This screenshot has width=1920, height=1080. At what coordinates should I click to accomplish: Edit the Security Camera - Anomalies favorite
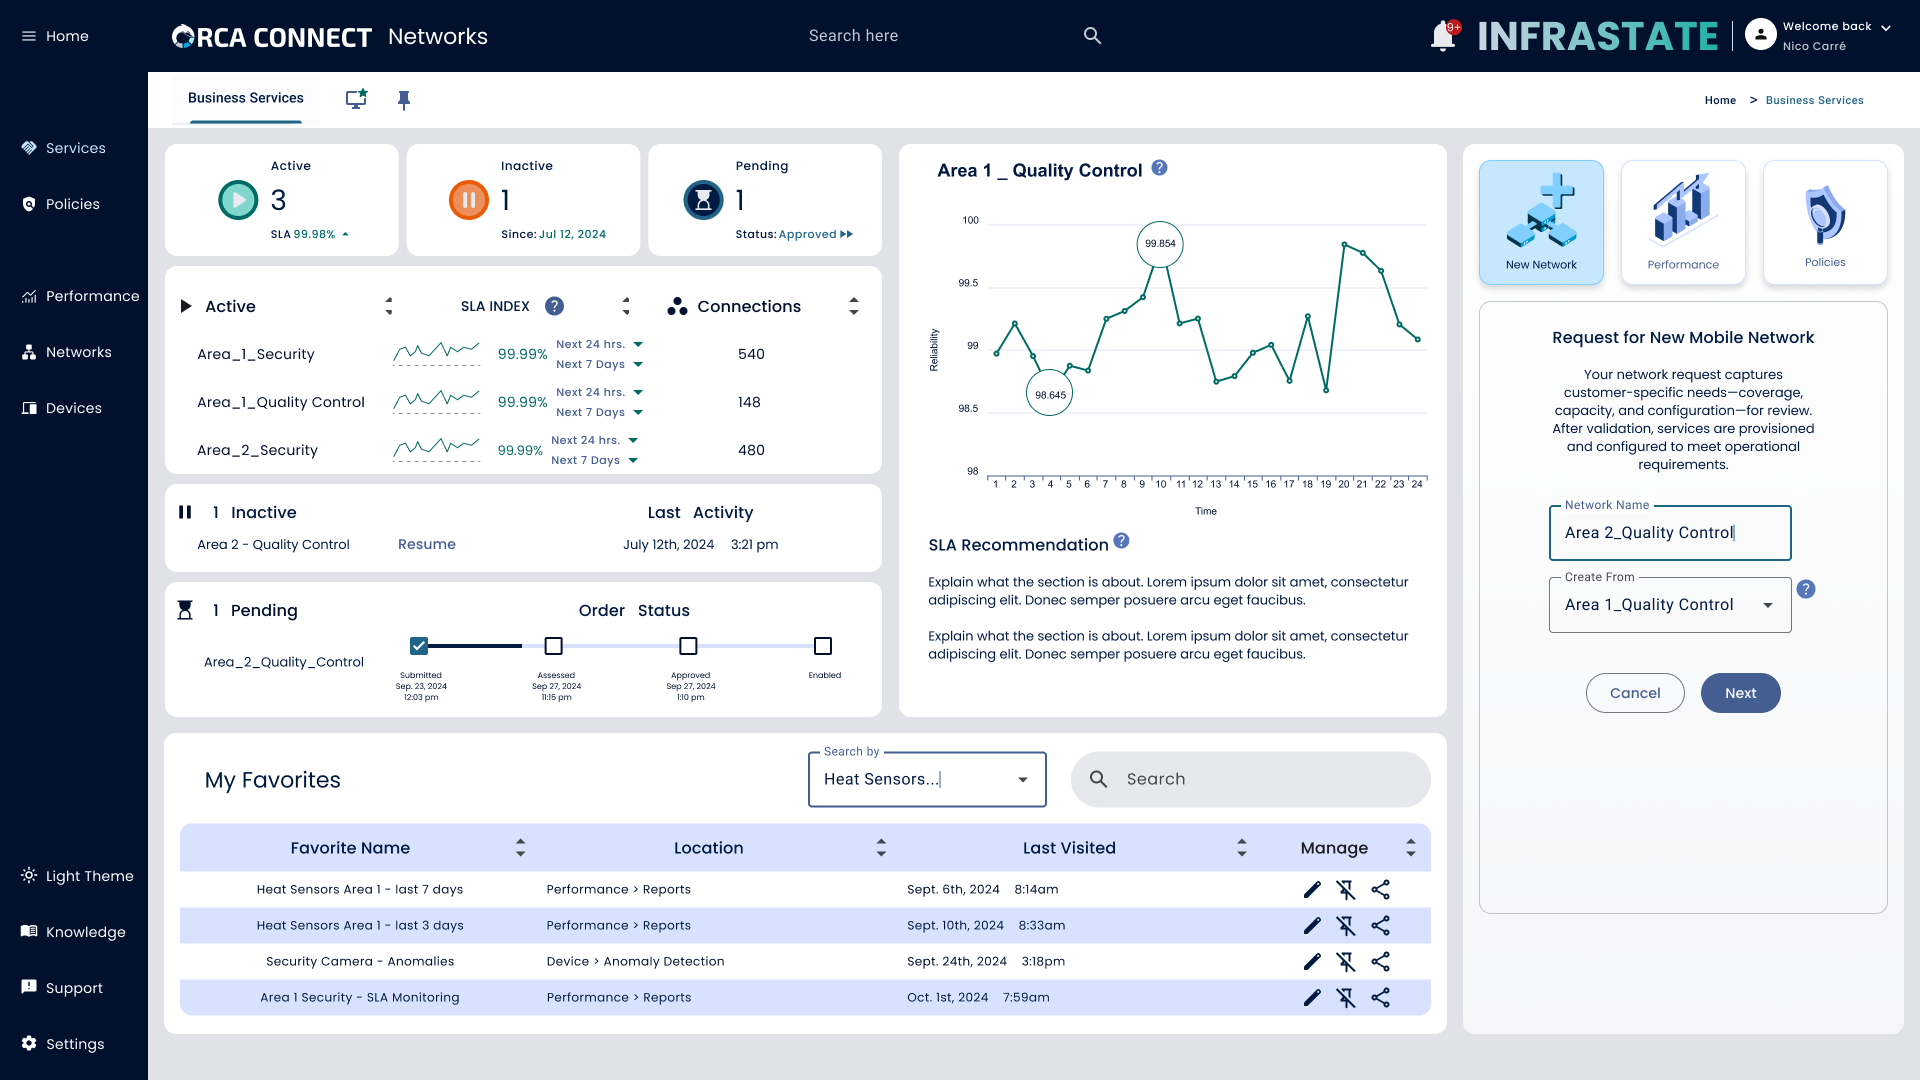coord(1312,962)
